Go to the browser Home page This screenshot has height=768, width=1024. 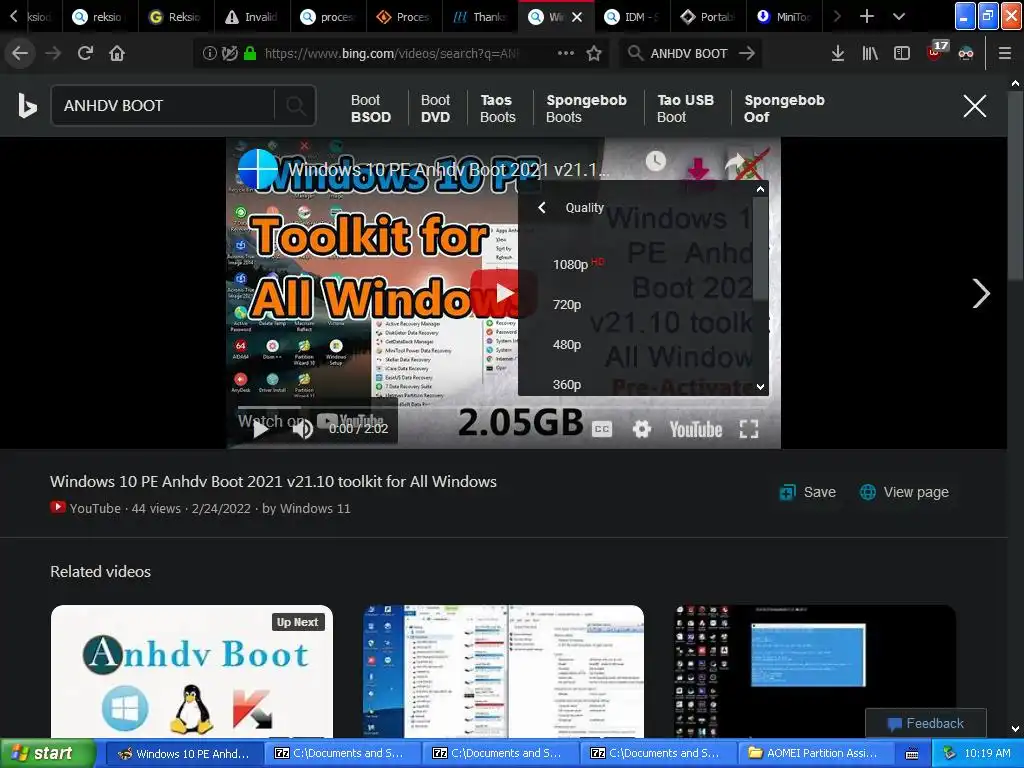click(x=117, y=53)
